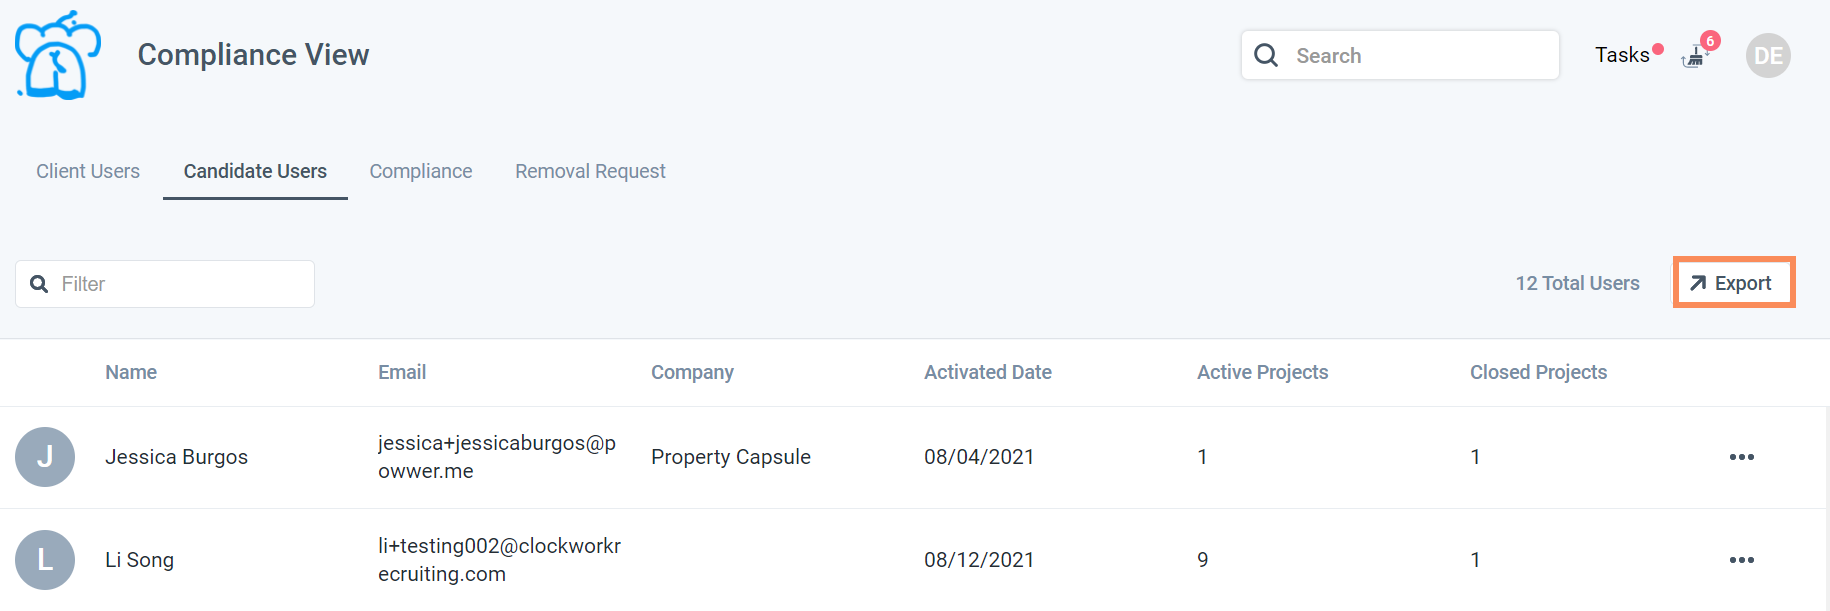Open Li Song row options menu
This screenshot has height=611, width=1830.
point(1742,560)
